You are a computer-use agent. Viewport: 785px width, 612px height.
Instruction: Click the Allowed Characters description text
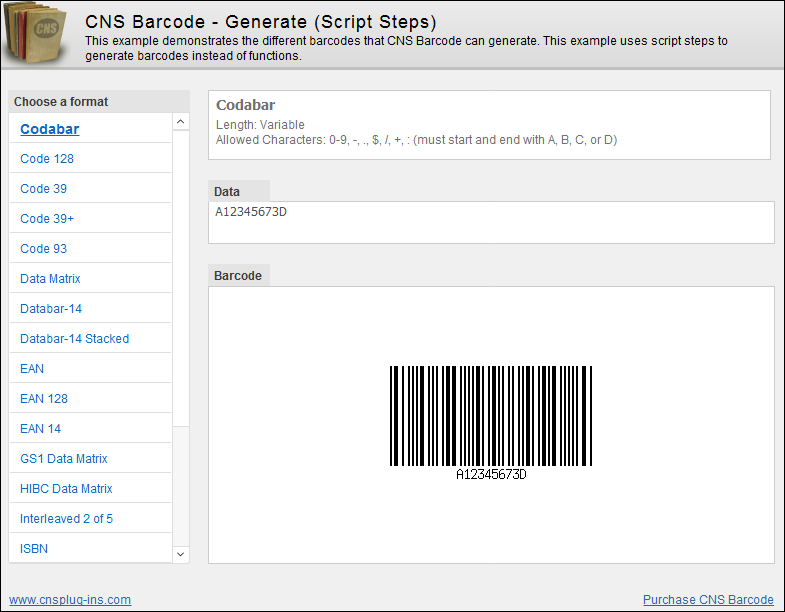point(416,140)
